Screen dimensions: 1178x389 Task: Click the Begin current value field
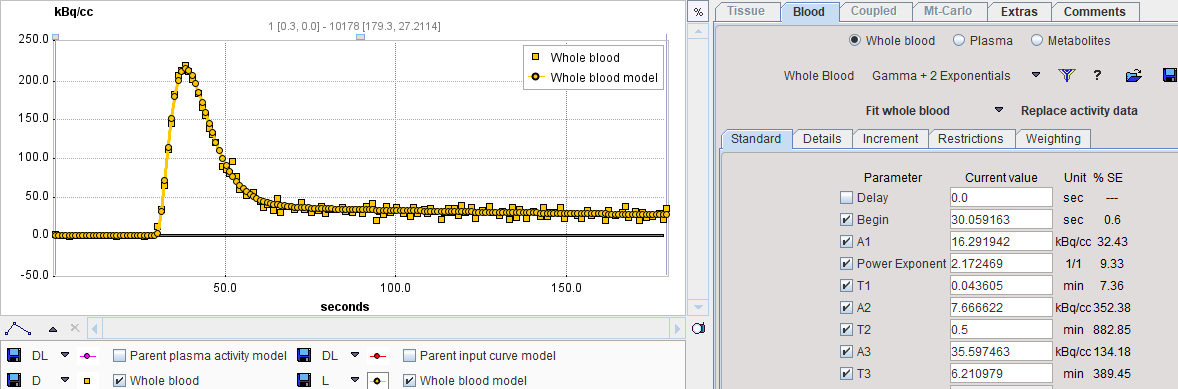pos(1001,220)
